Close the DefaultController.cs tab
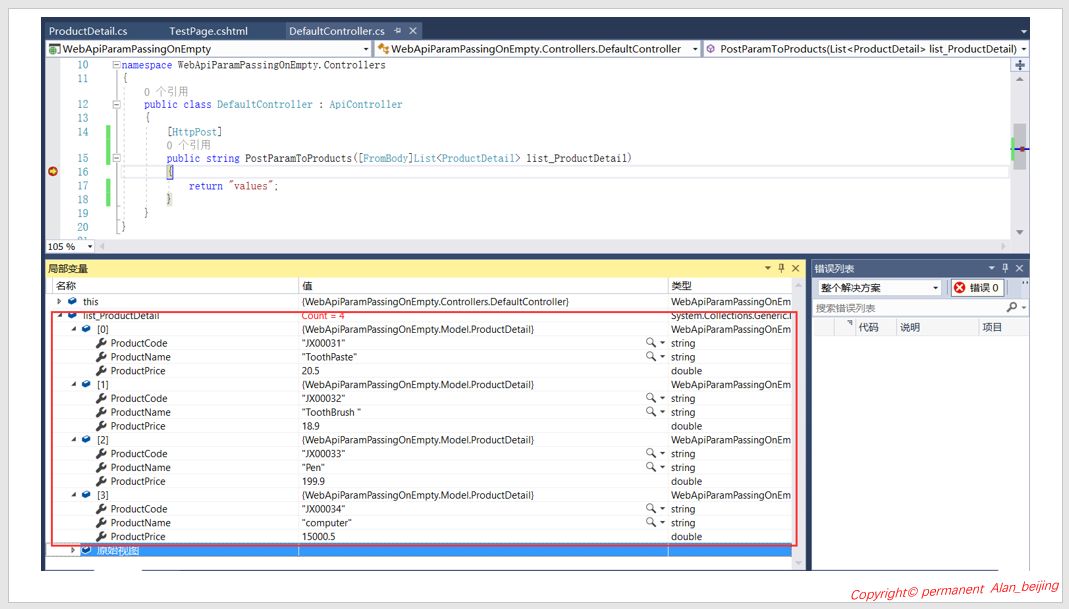The width and height of the screenshot is (1069, 609). [x=413, y=31]
